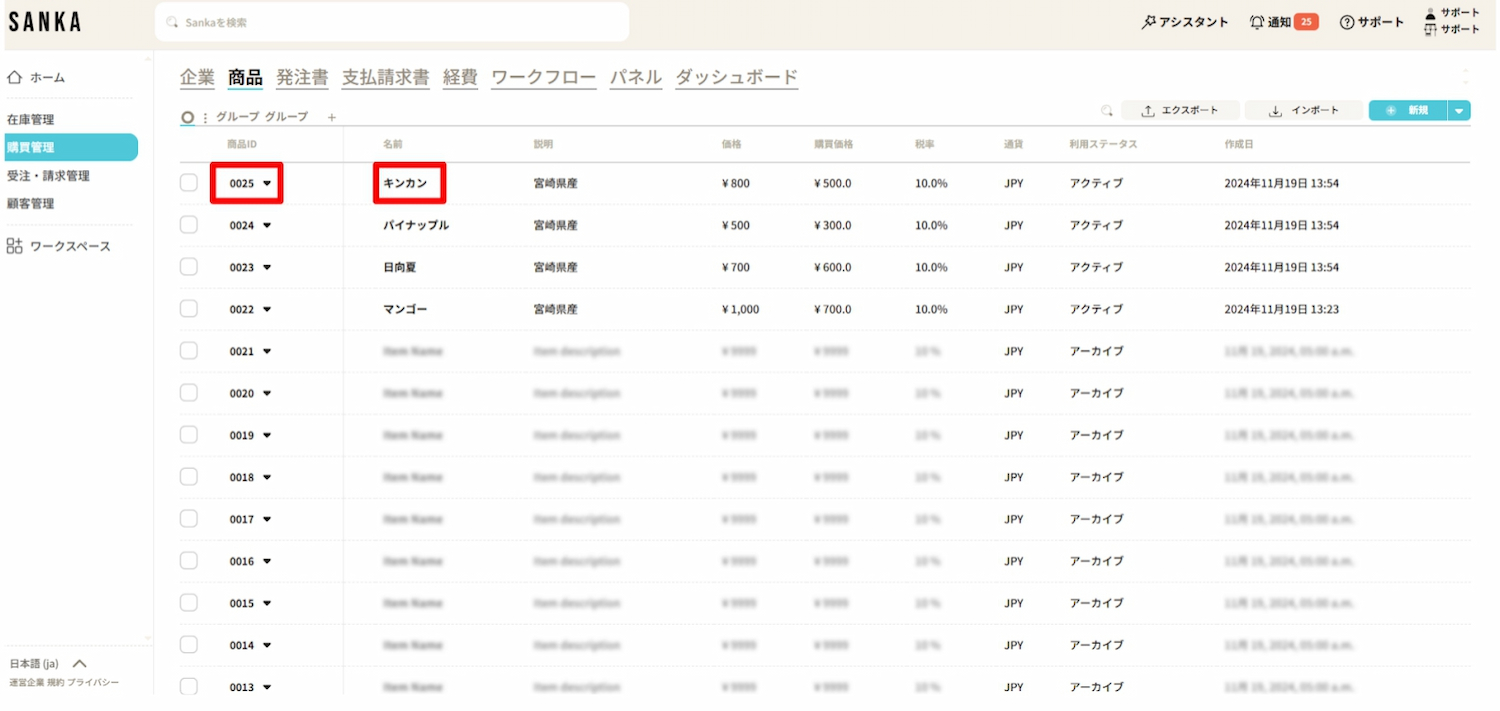The height and width of the screenshot is (711, 1500).
Task: Click the 通知 bell icon
Action: (1257, 22)
